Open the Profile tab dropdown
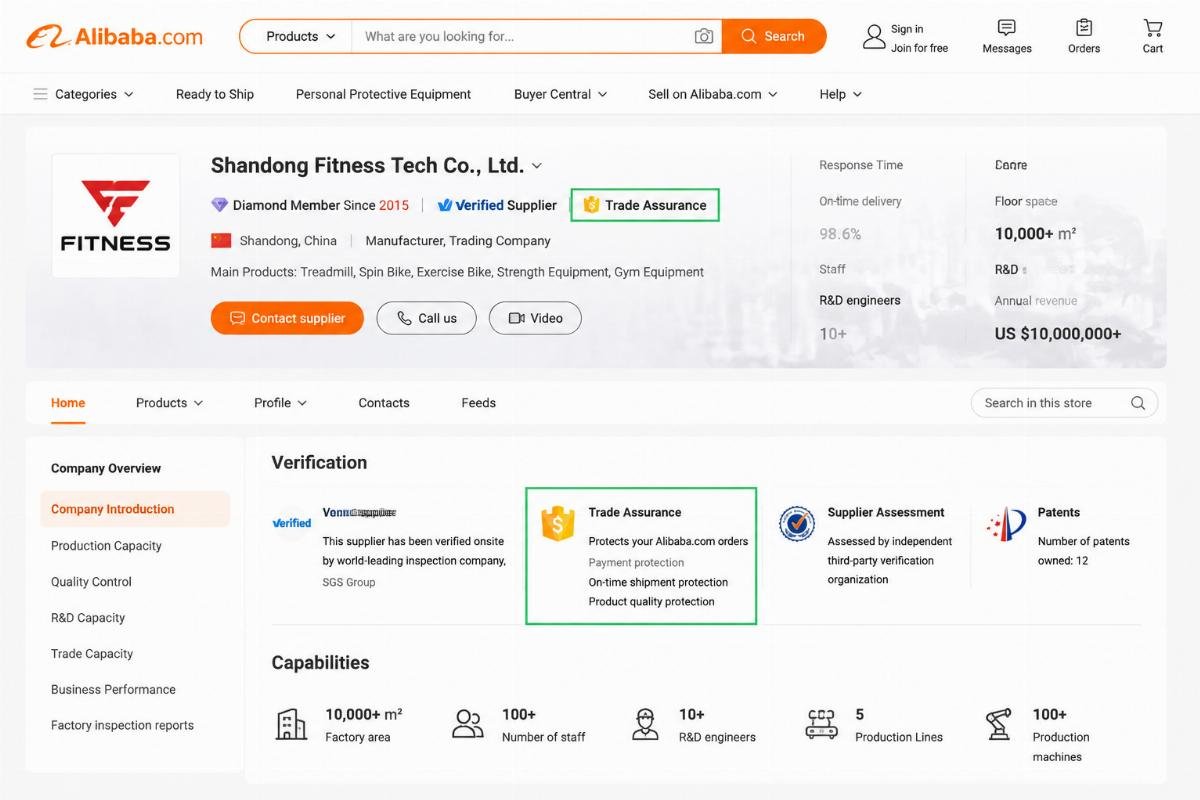 point(280,403)
